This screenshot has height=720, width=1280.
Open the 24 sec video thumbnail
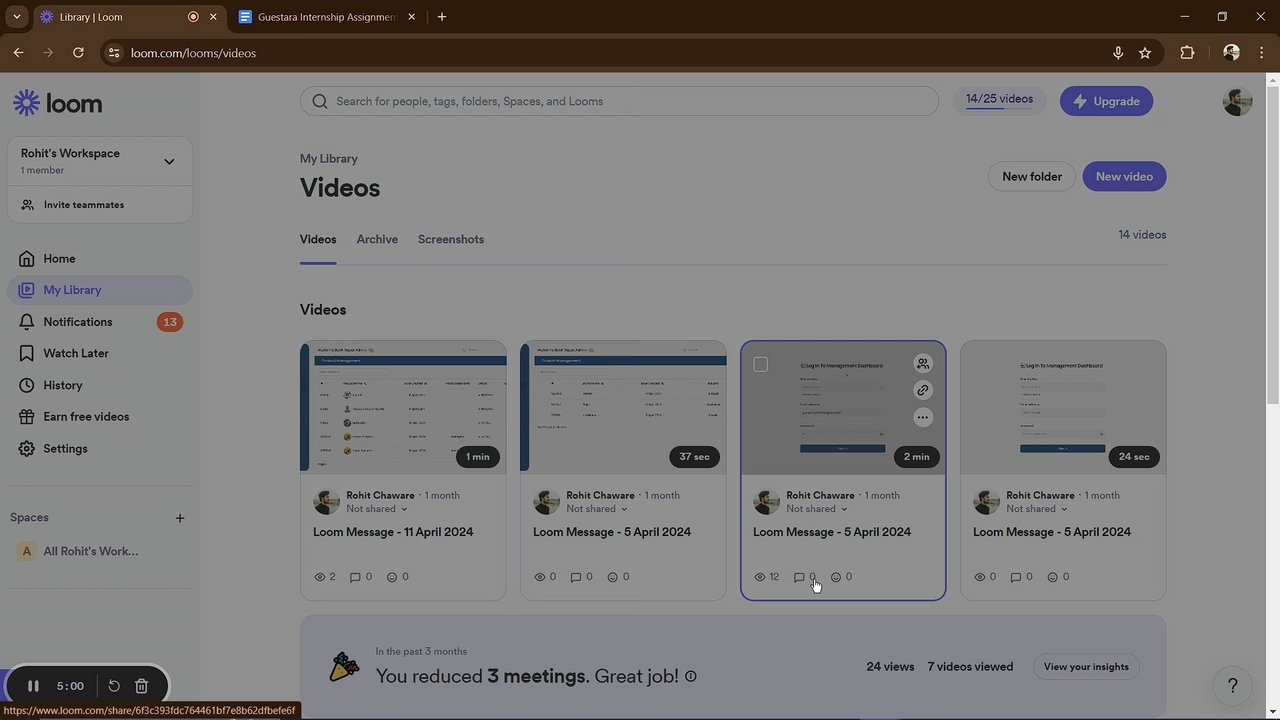(x=1063, y=407)
